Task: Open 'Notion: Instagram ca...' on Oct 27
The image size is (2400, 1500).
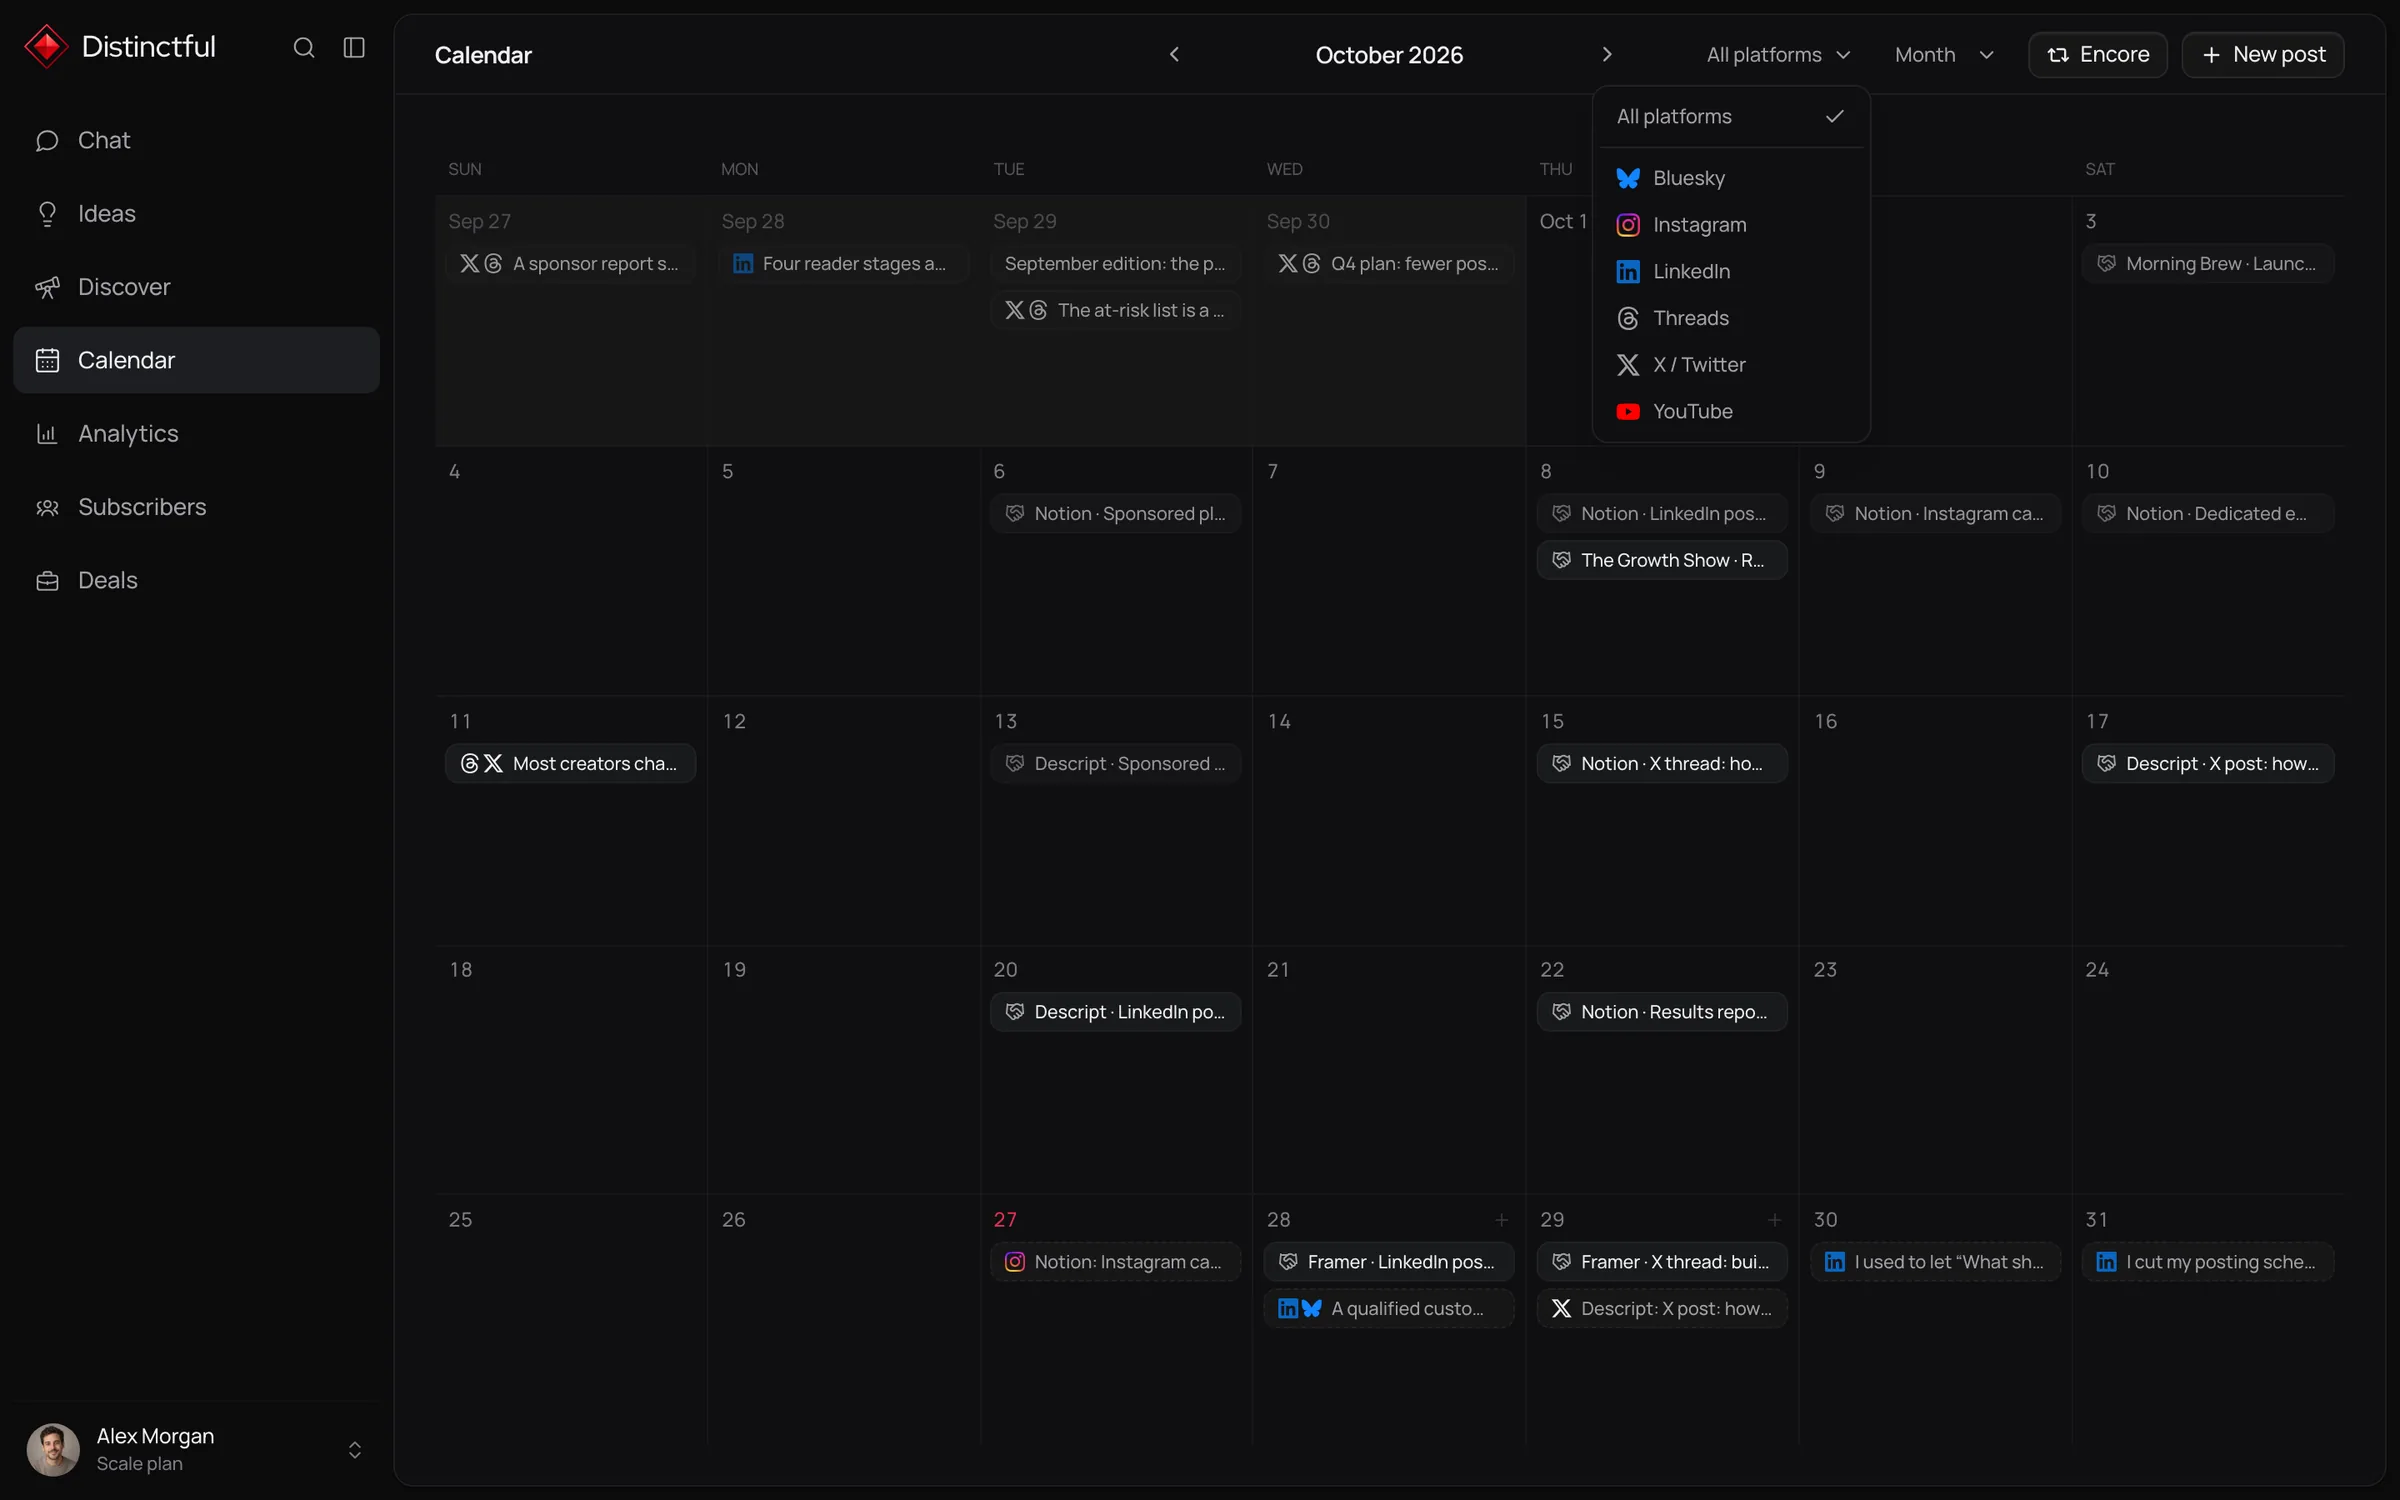Action: 1116,1262
